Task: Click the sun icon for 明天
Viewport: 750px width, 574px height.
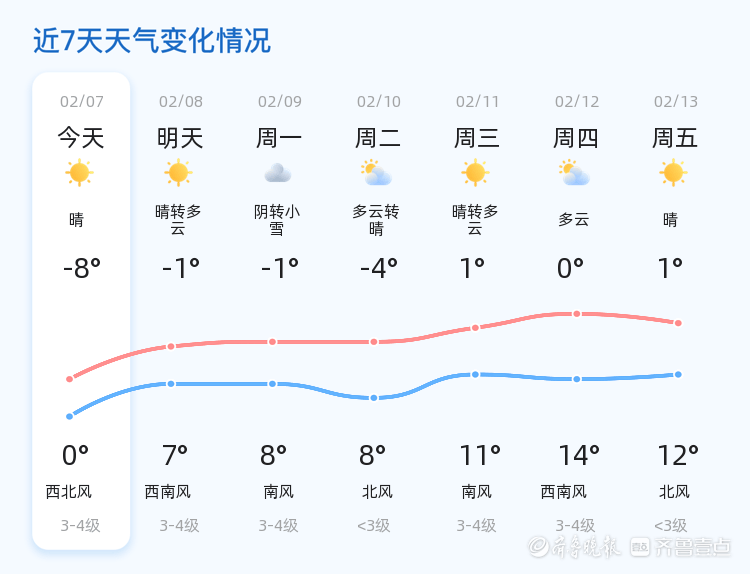Action: (x=178, y=173)
